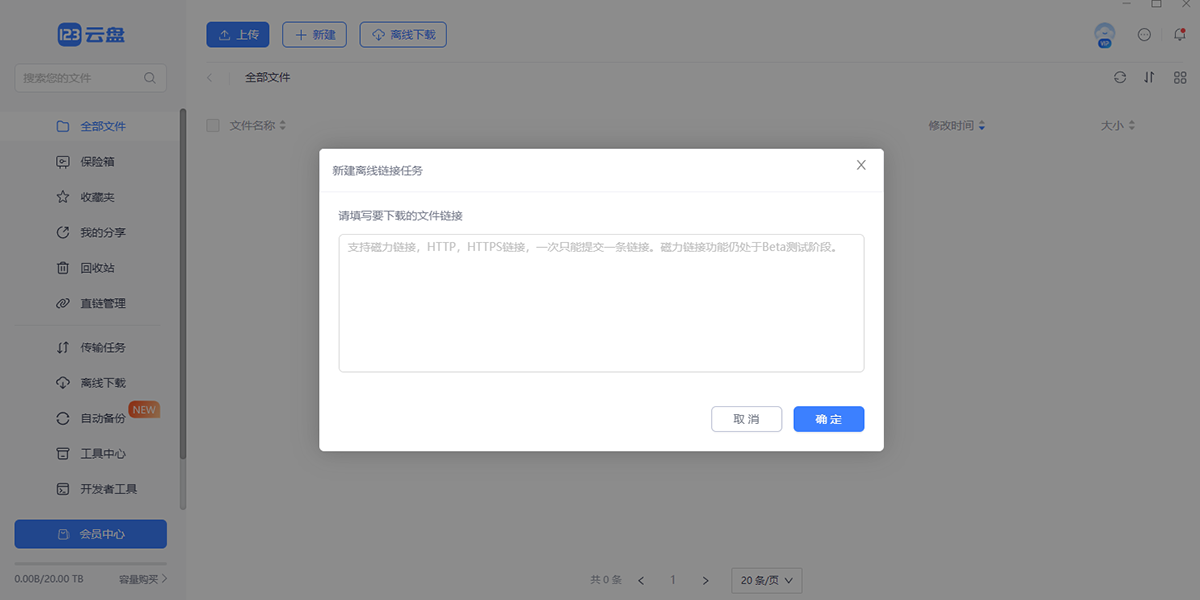This screenshot has height=600, width=1200.
Task: Open the VIP user avatar
Action: 1104,34
